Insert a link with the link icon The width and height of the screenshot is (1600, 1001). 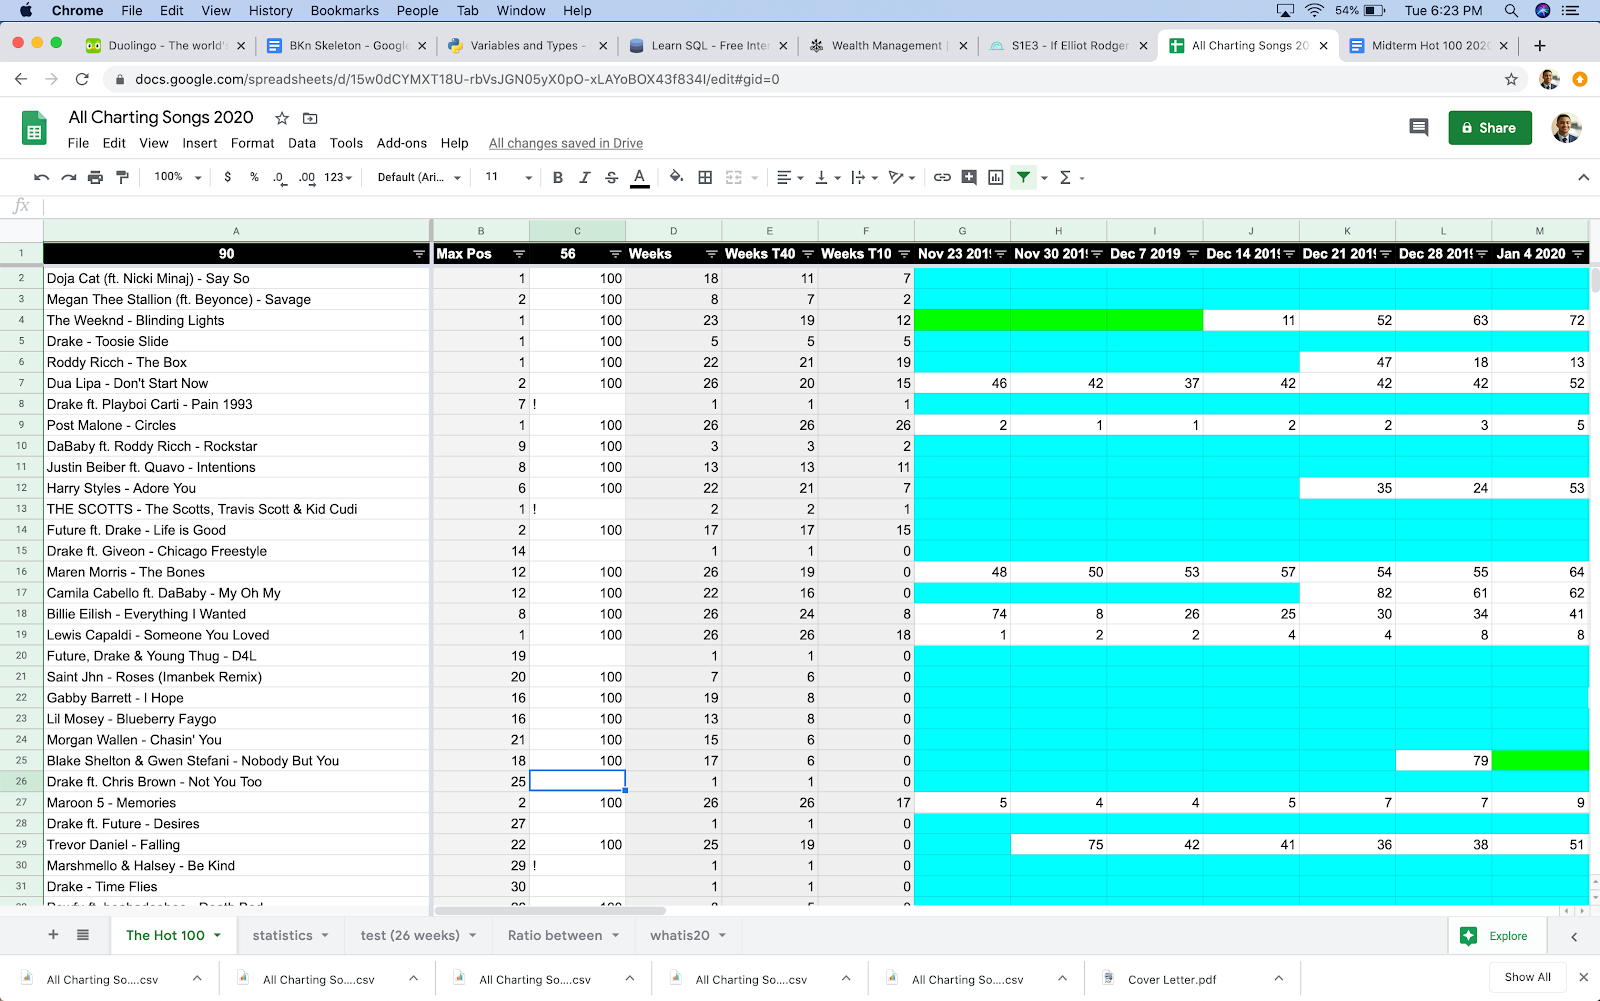[x=942, y=177]
